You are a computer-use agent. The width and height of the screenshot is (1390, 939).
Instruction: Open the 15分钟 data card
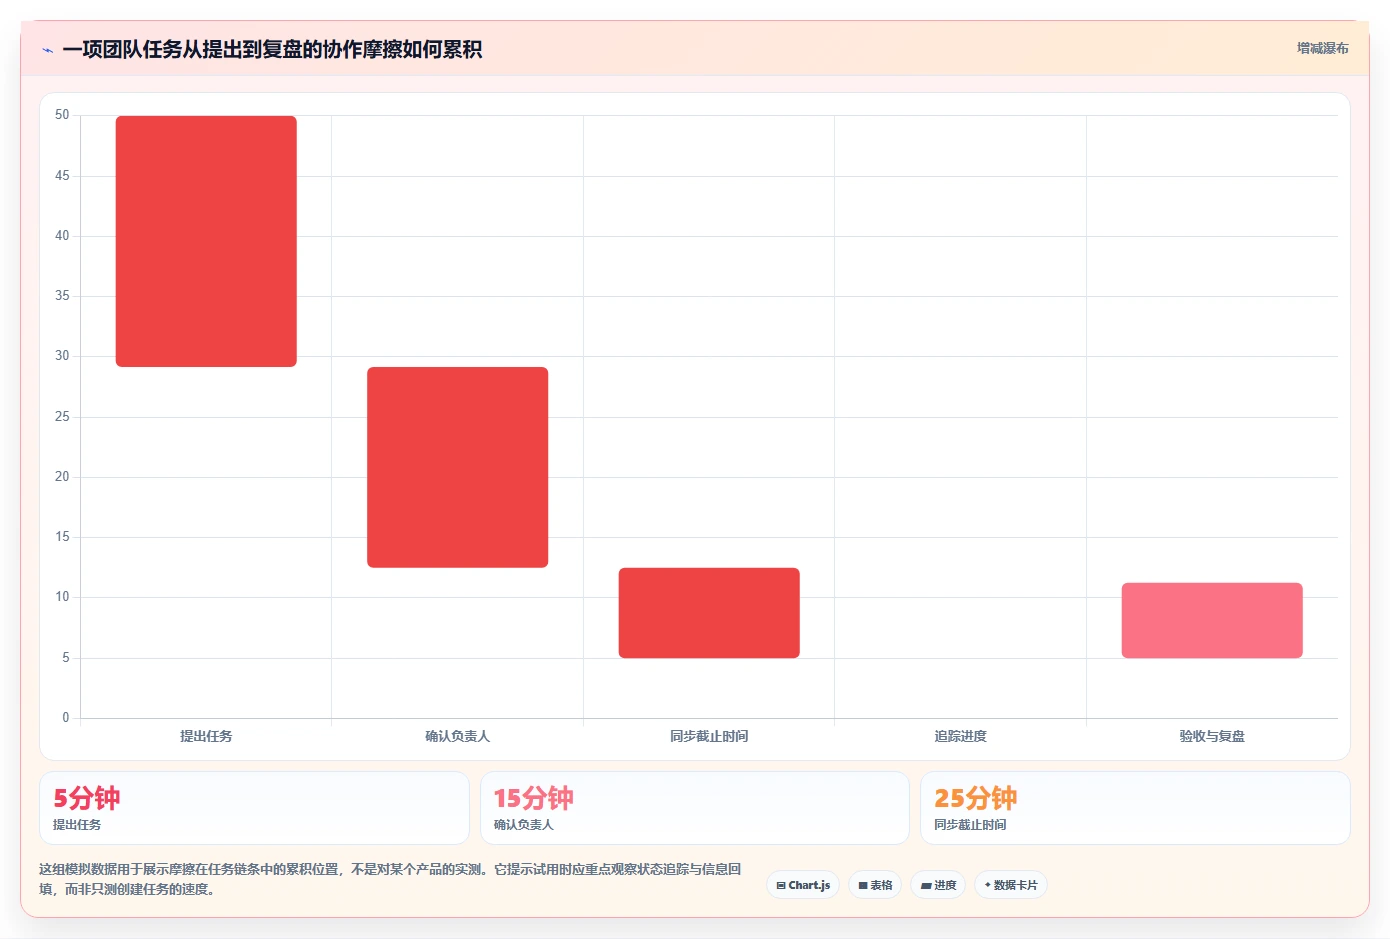[695, 808]
